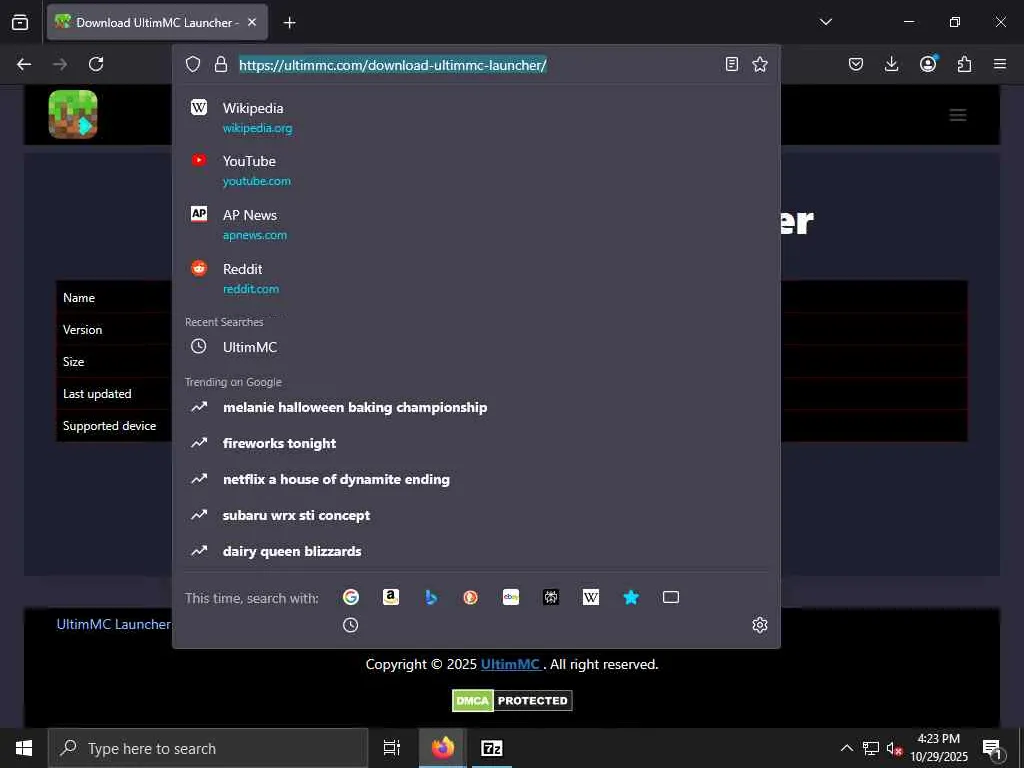Open the Pocket save icon
Image resolution: width=1024 pixels, height=768 pixels.
pos(856,64)
